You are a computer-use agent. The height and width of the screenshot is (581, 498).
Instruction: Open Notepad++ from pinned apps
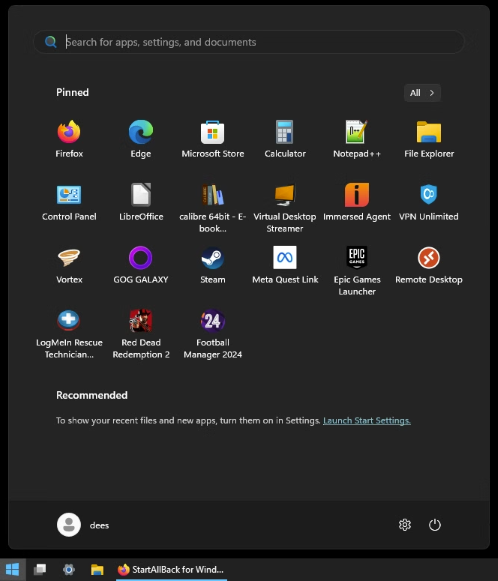pos(356,139)
